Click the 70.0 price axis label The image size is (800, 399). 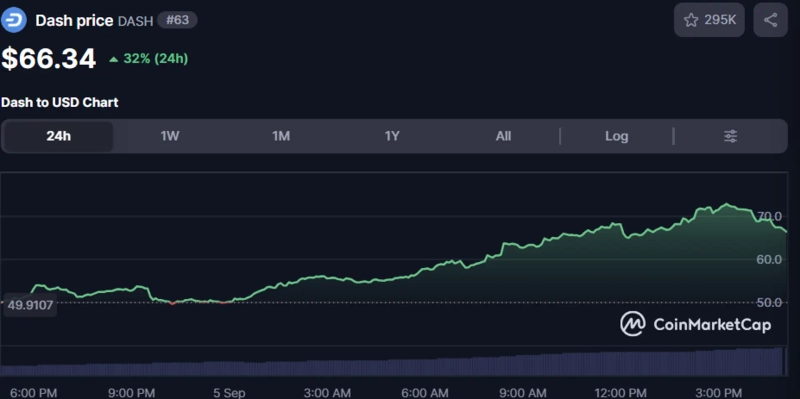pyautogui.click(x=769, y=216)
